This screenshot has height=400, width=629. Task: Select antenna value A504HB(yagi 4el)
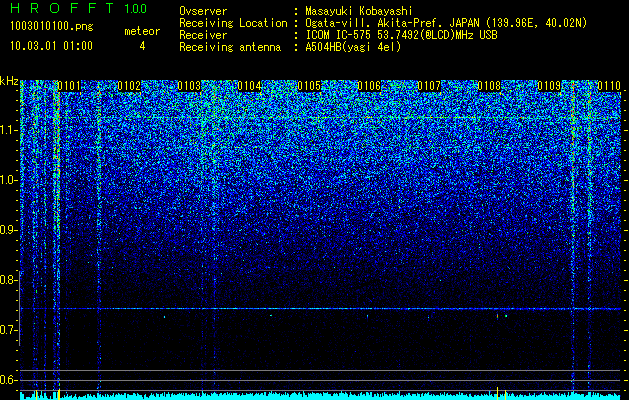pos(353,47)
